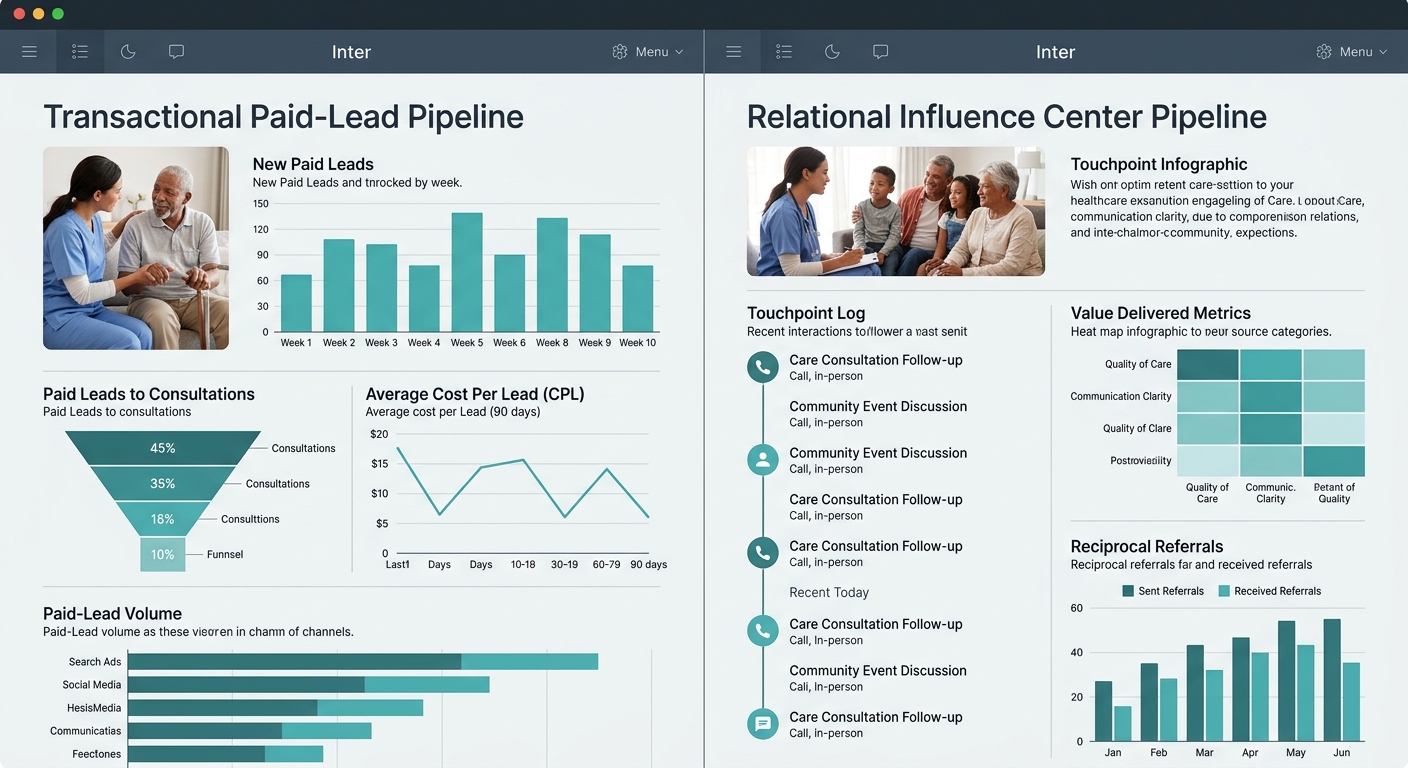Click the 'Recent Today' label in the Touchpoint Log

[x=829, y=592]
